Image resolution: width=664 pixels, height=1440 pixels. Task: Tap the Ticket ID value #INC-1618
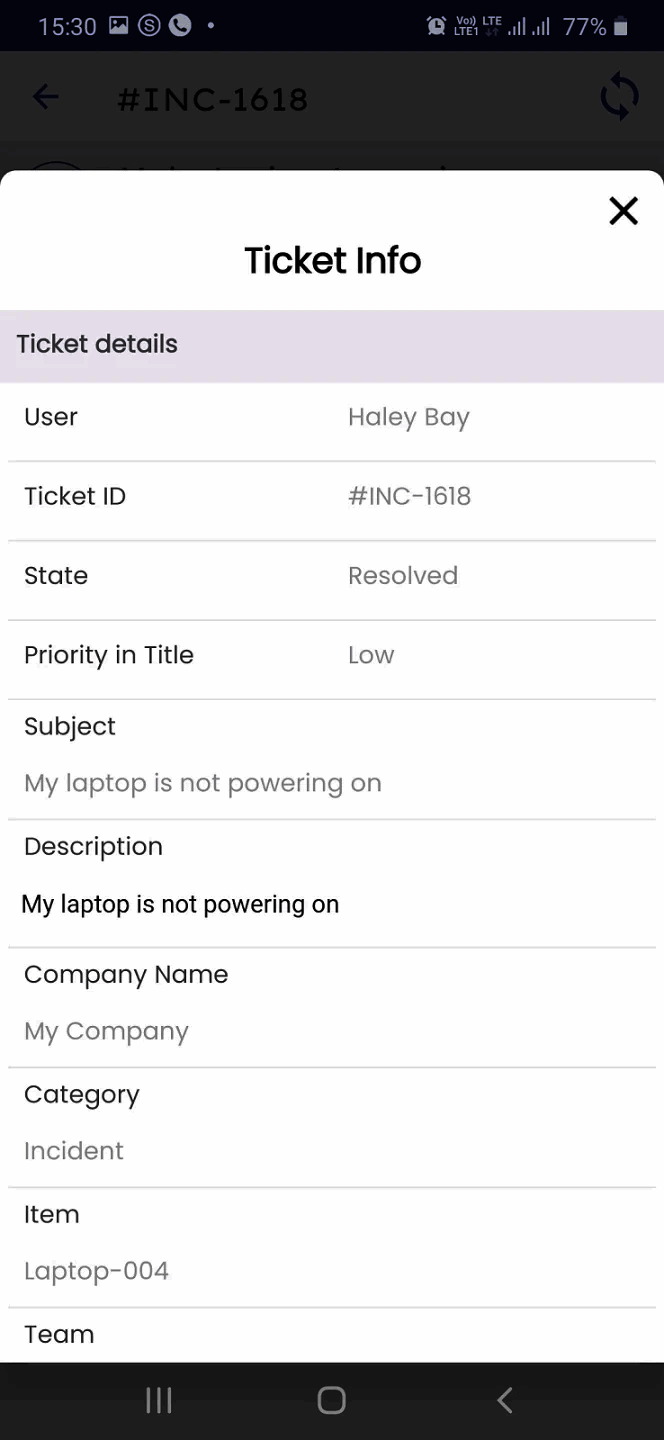pos(409,496)
